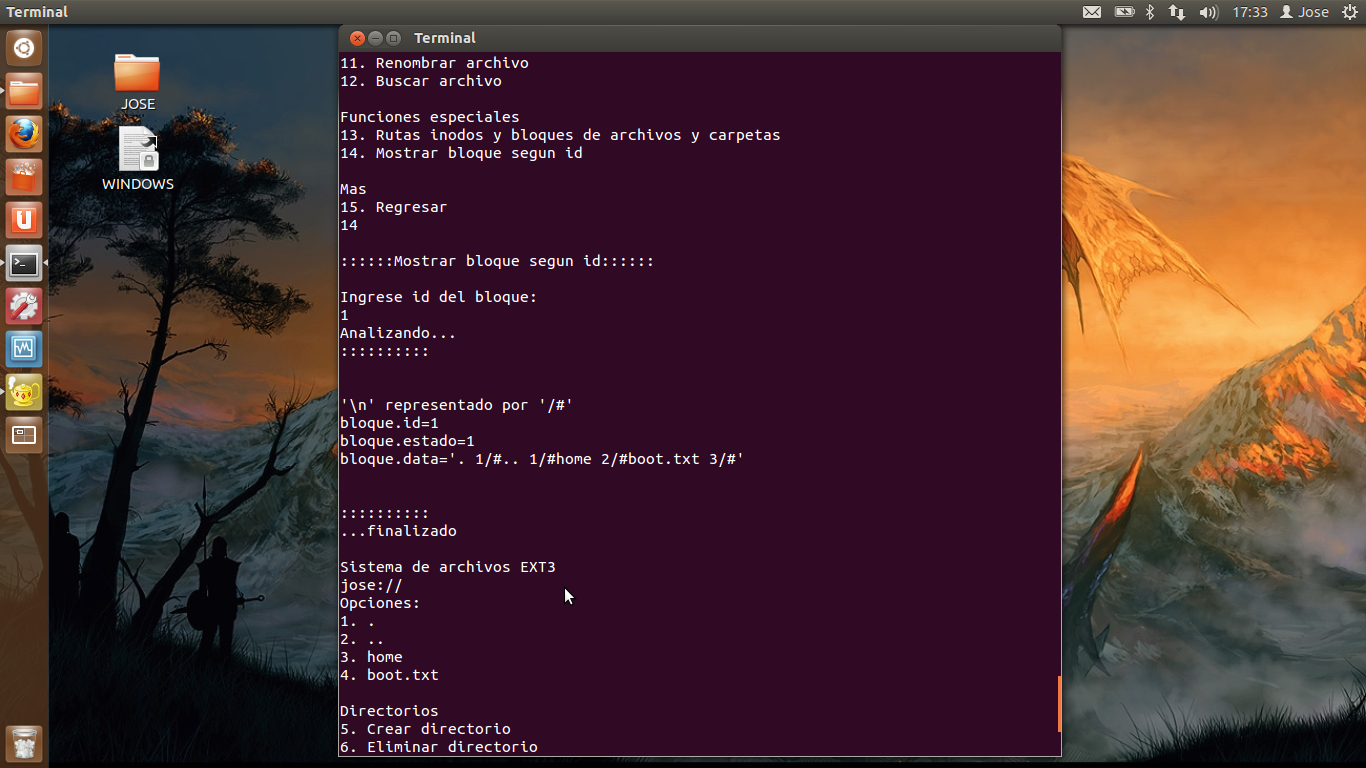Open the Ubuntu Dash home
The image size is (1366, 768).
(24, 48)
